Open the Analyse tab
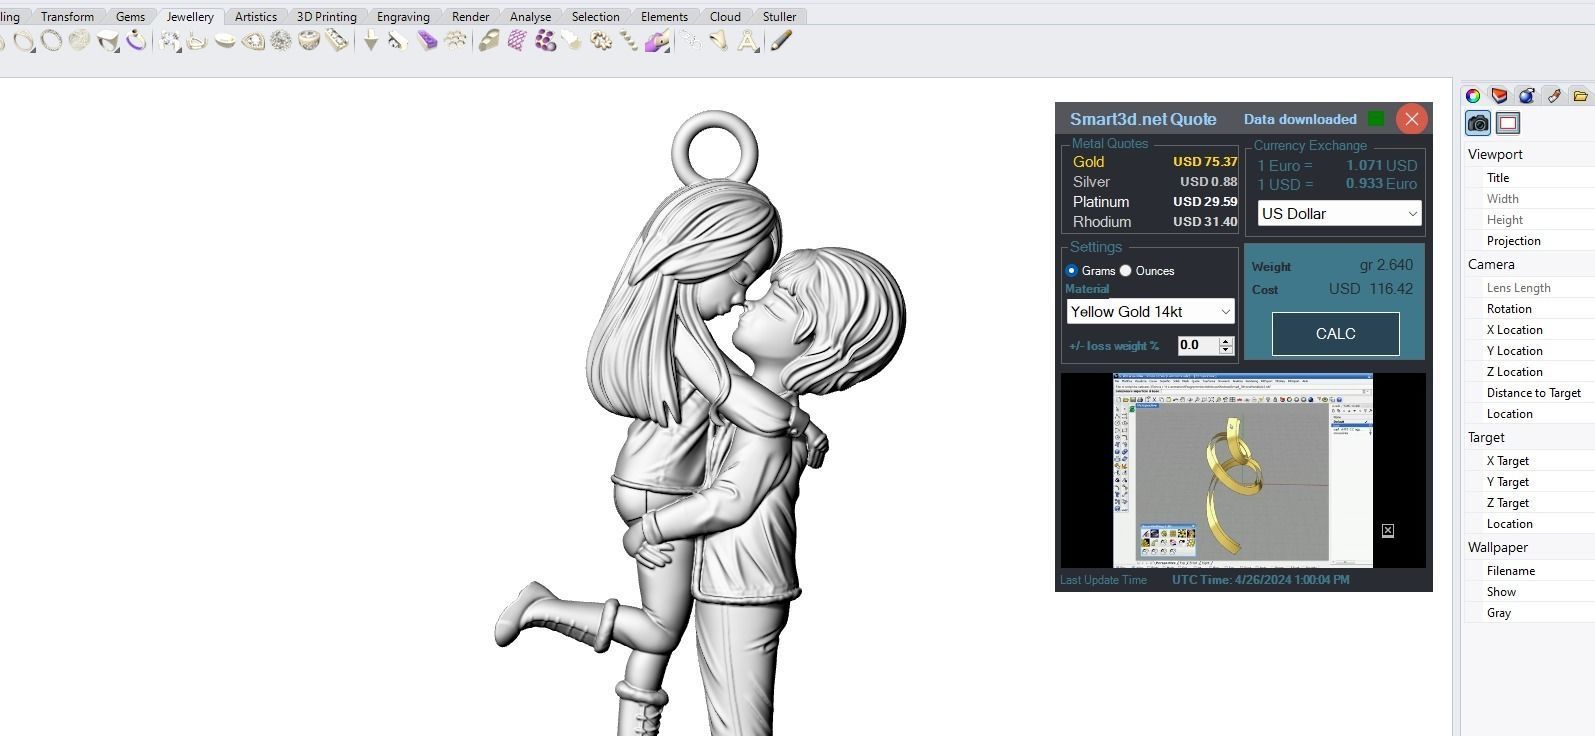Screen dimensions: 1595x736 coord(530,17)
